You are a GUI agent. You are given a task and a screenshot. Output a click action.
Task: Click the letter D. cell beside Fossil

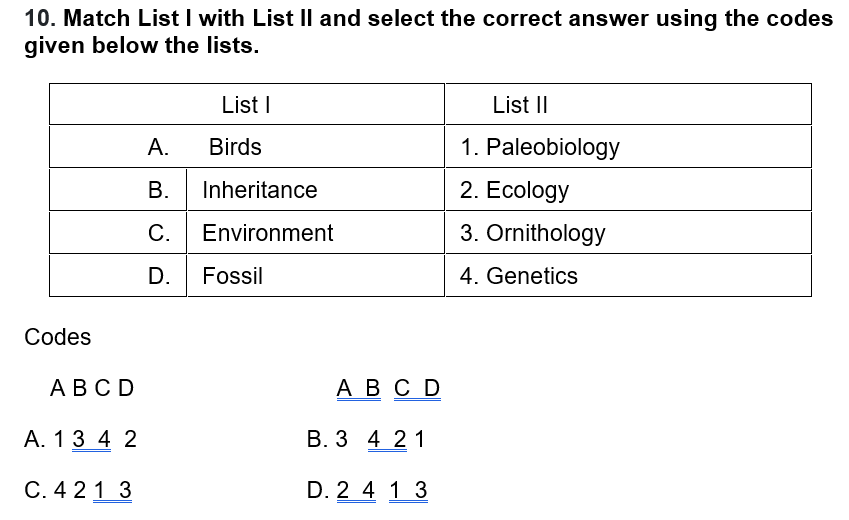[158, 276]
